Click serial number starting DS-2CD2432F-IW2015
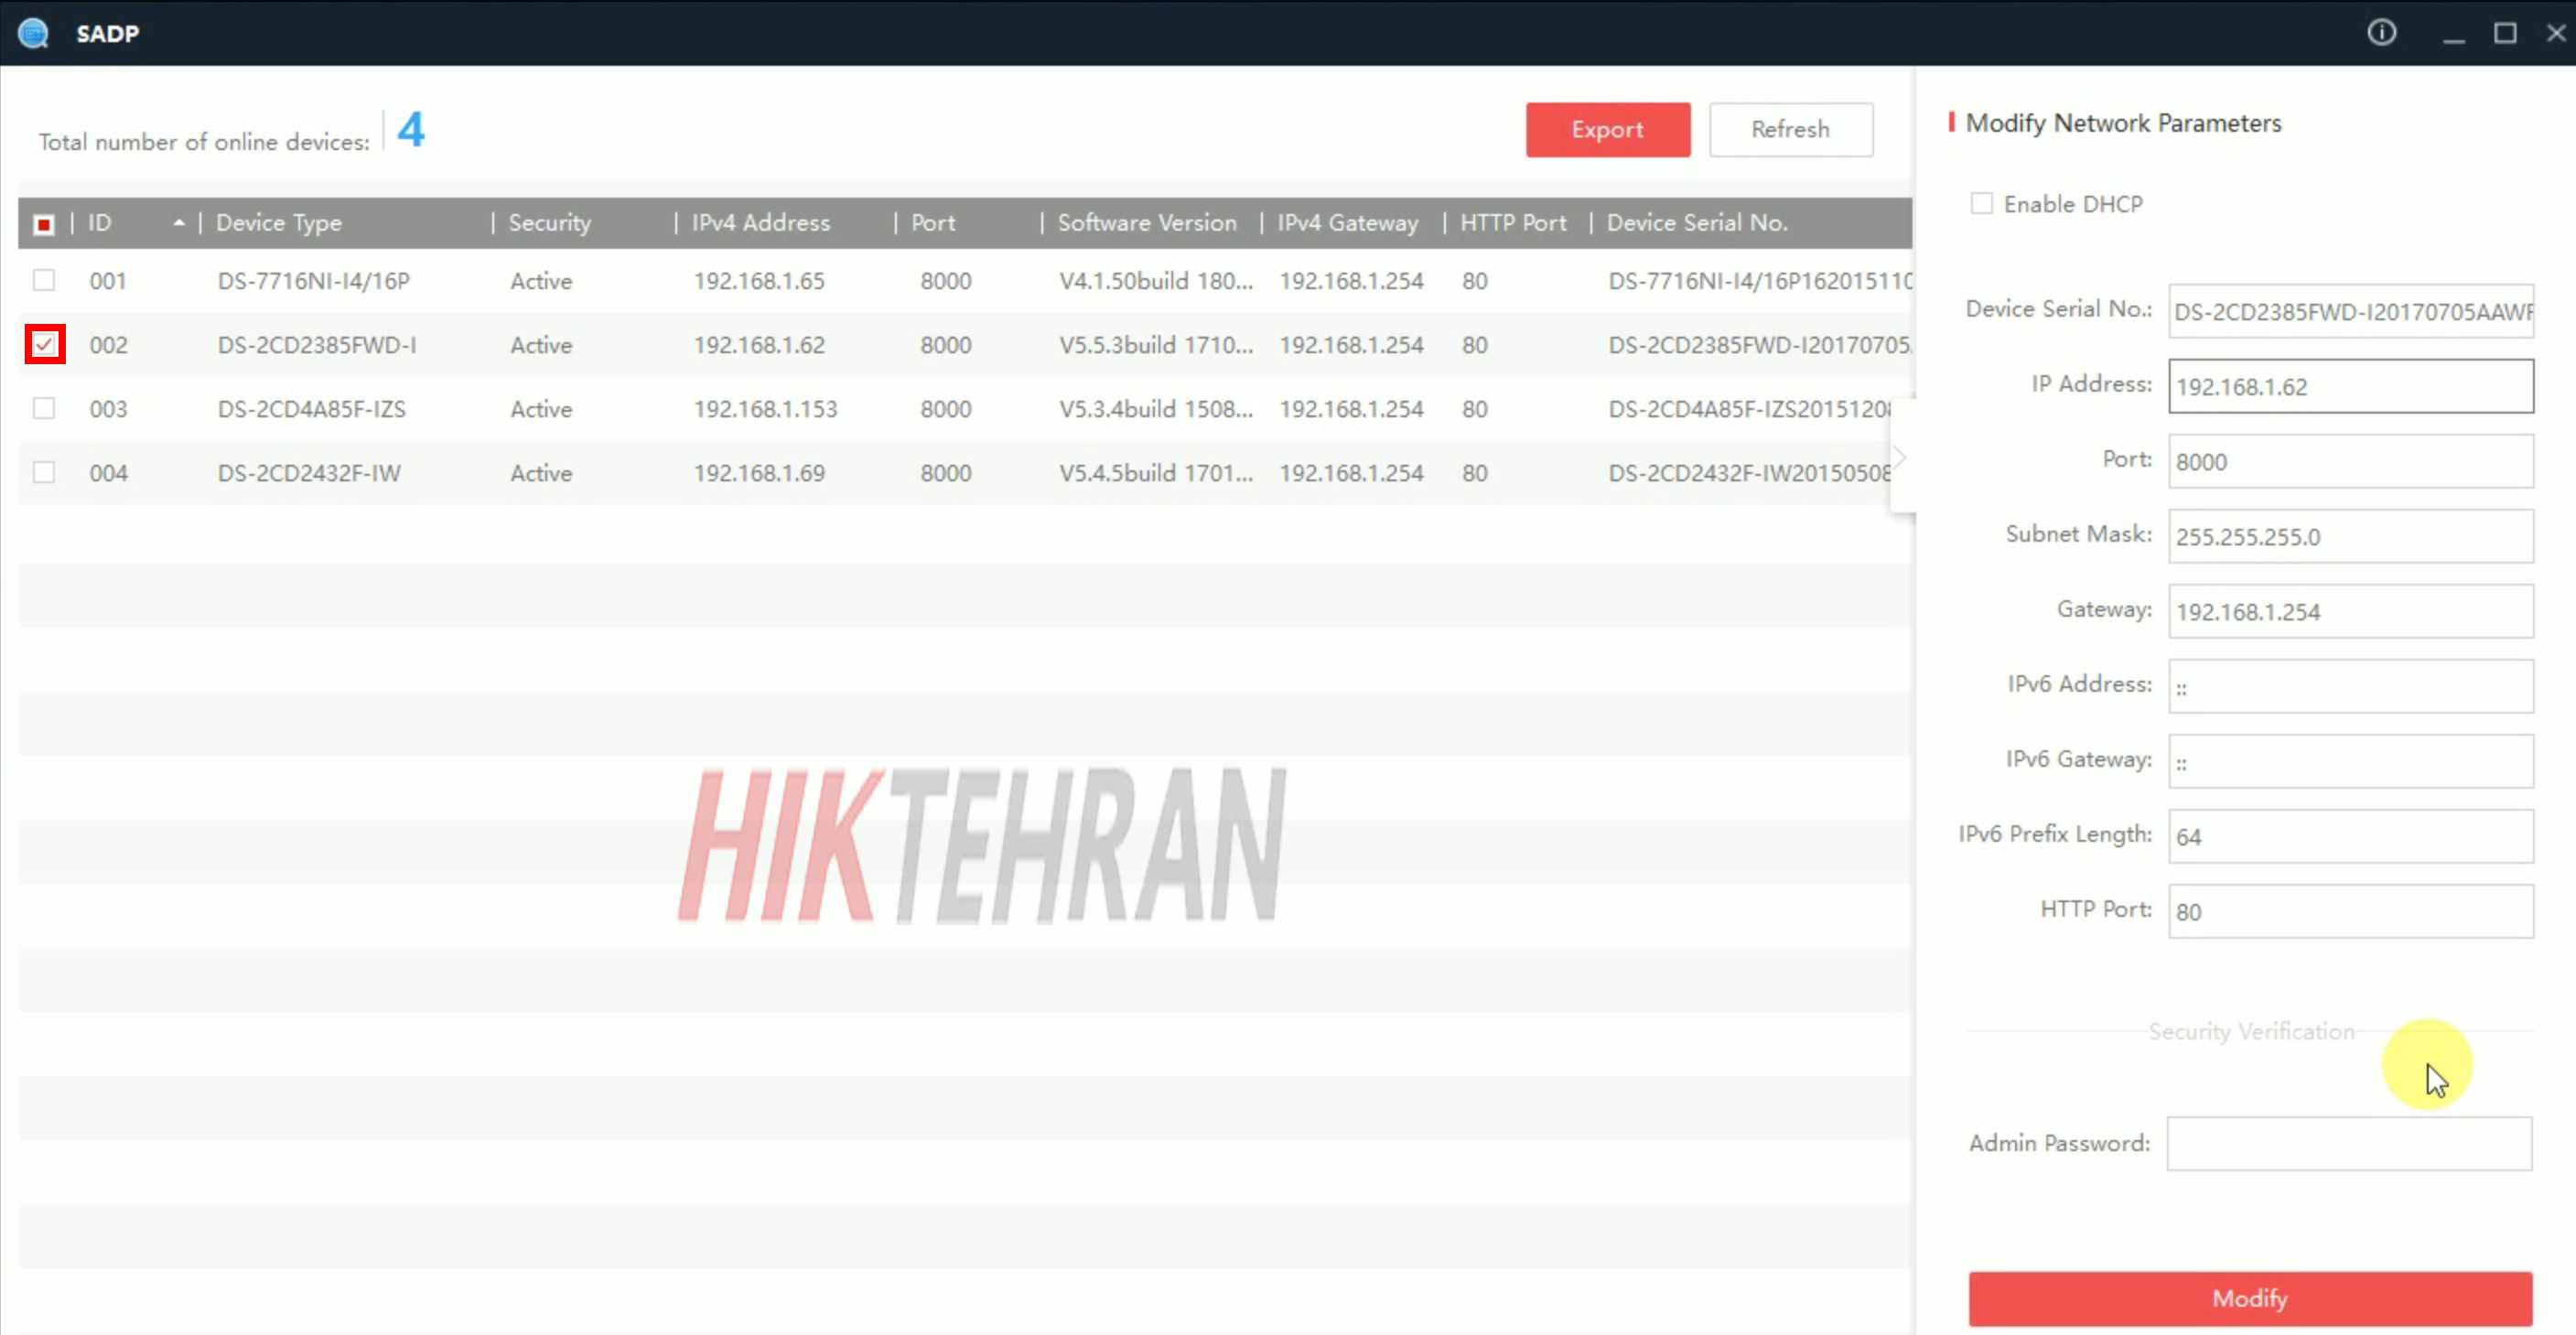Viewport: 2576px width, 1335px height. (1749, 473)
